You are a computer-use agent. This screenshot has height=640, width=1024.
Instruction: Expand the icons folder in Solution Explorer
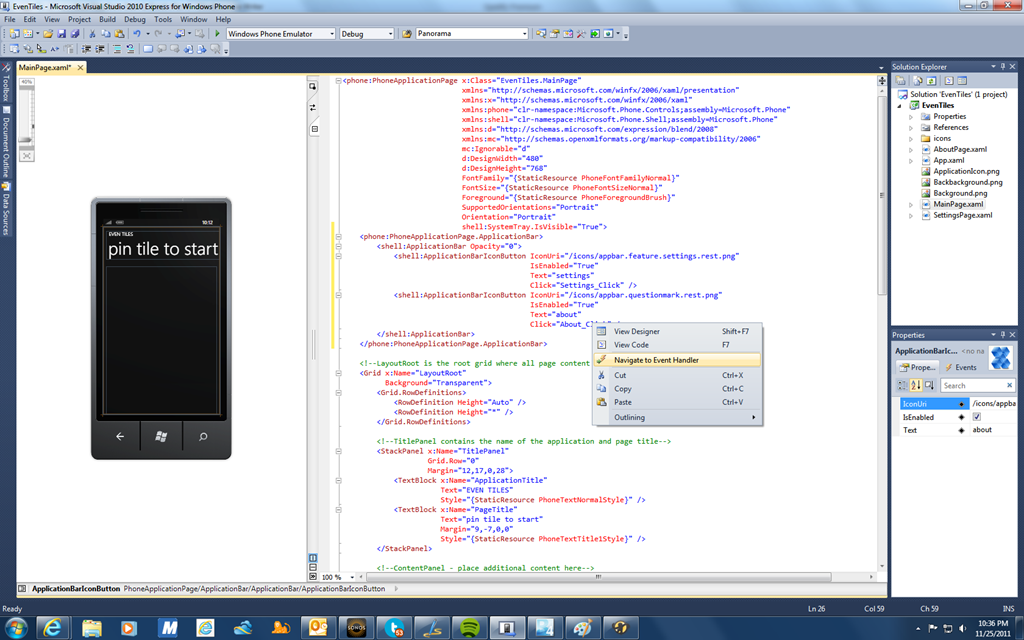pos(911,138)
